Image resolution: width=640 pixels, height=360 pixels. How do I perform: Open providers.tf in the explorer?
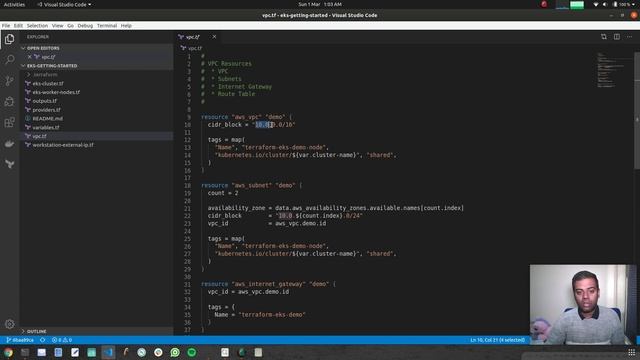97,110
